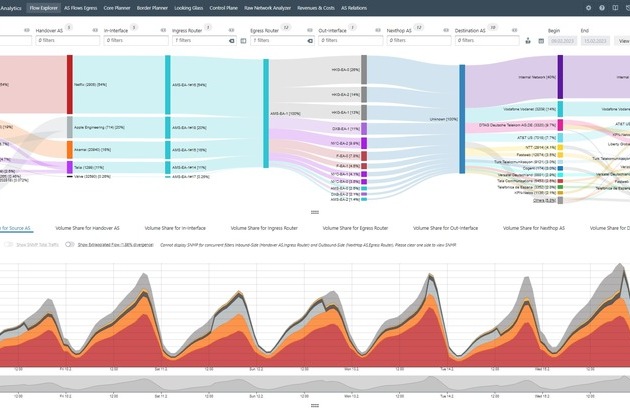Click the resize handle at the bottom of the page
This screenshot has height=412, width=630.
[315, 406]
